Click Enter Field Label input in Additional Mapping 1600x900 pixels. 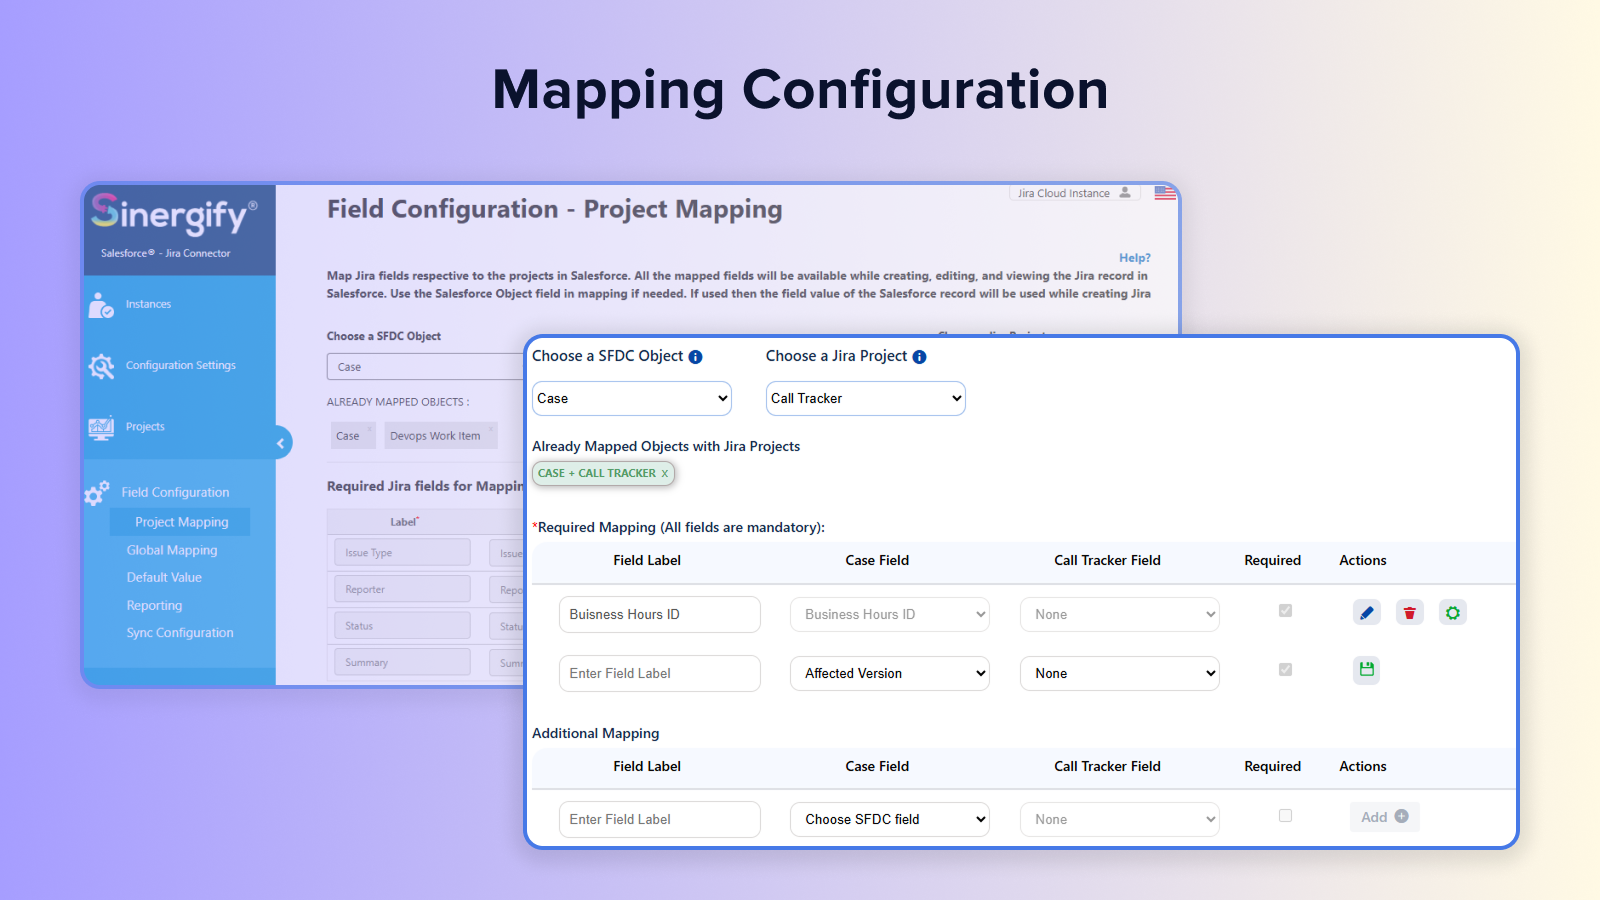(660, 819)
